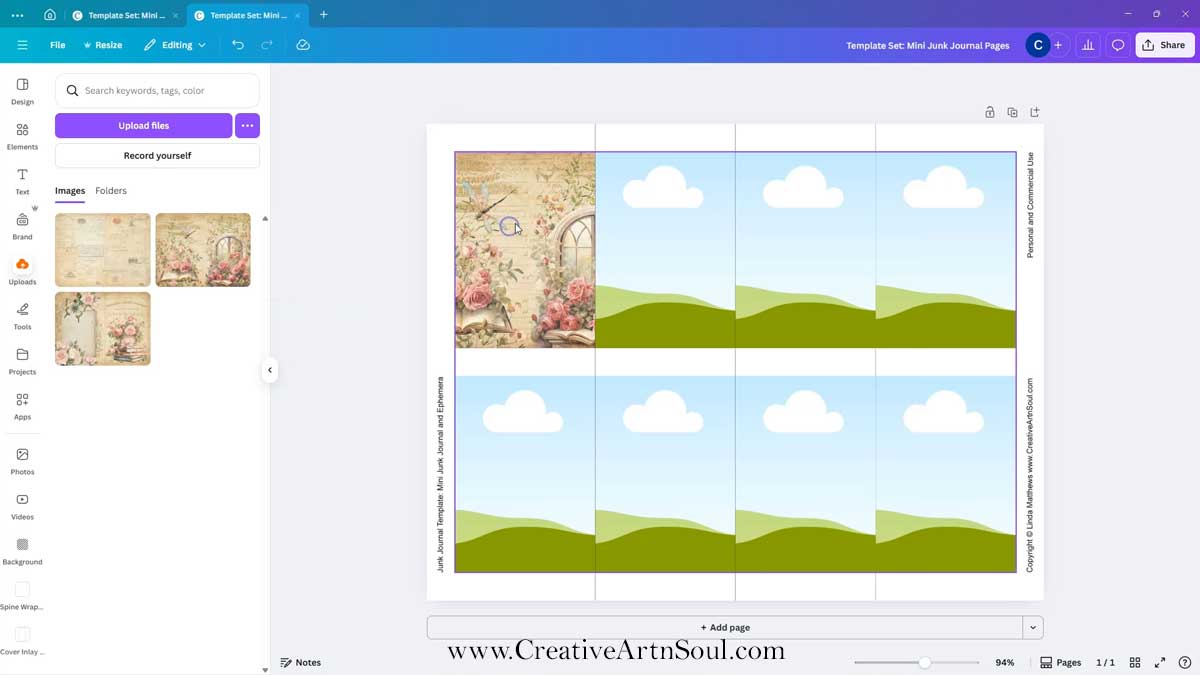Image resolution: width=1200 pixels, height=675 pixels.
Task: Lock the page using padlock icon
Action: (x=990, y=113)
